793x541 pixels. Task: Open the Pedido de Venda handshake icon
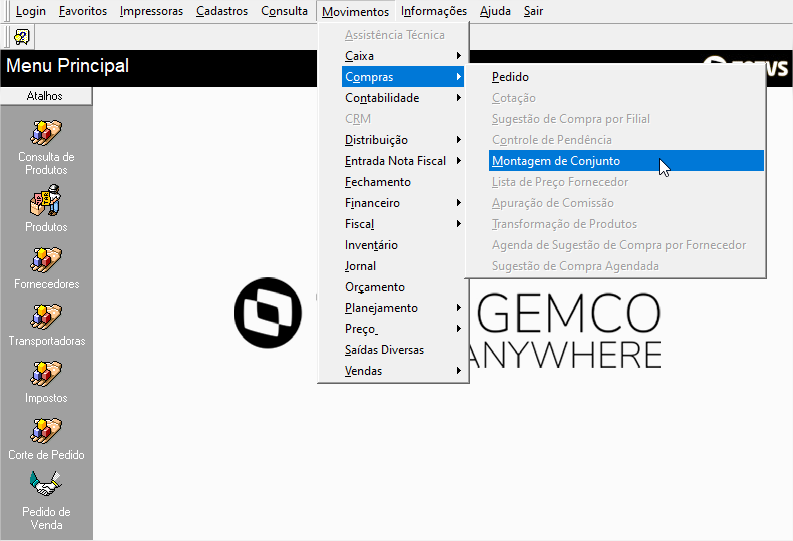tap(46, 483)
